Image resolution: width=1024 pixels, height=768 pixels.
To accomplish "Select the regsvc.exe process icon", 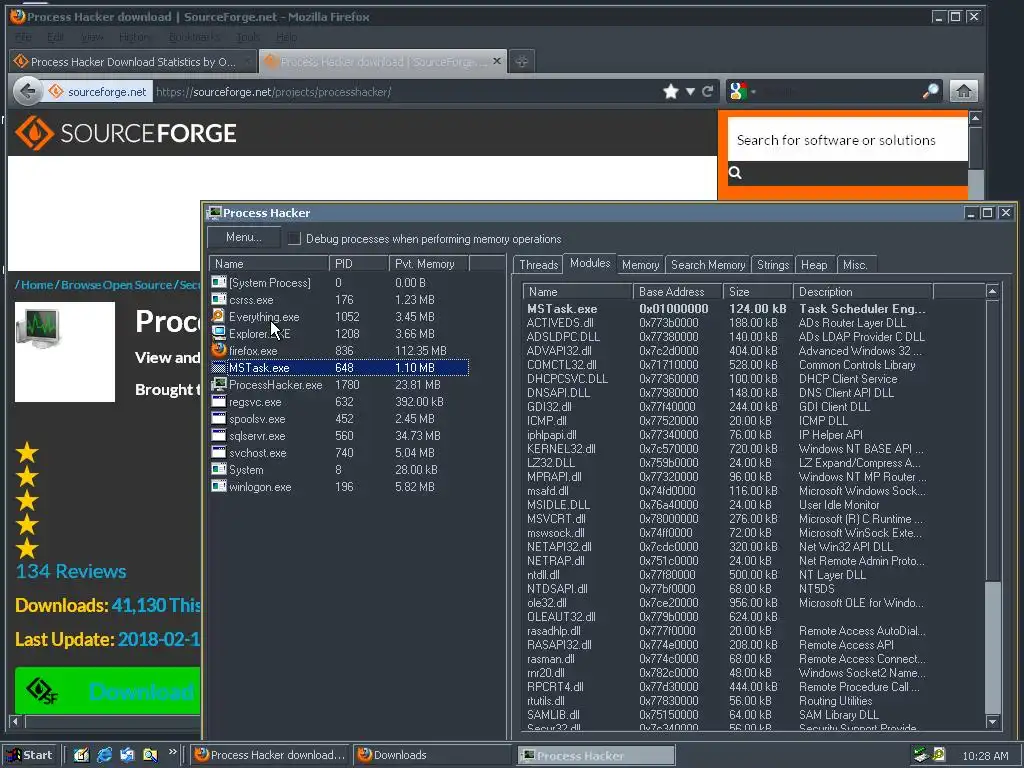I will [219, 401].
